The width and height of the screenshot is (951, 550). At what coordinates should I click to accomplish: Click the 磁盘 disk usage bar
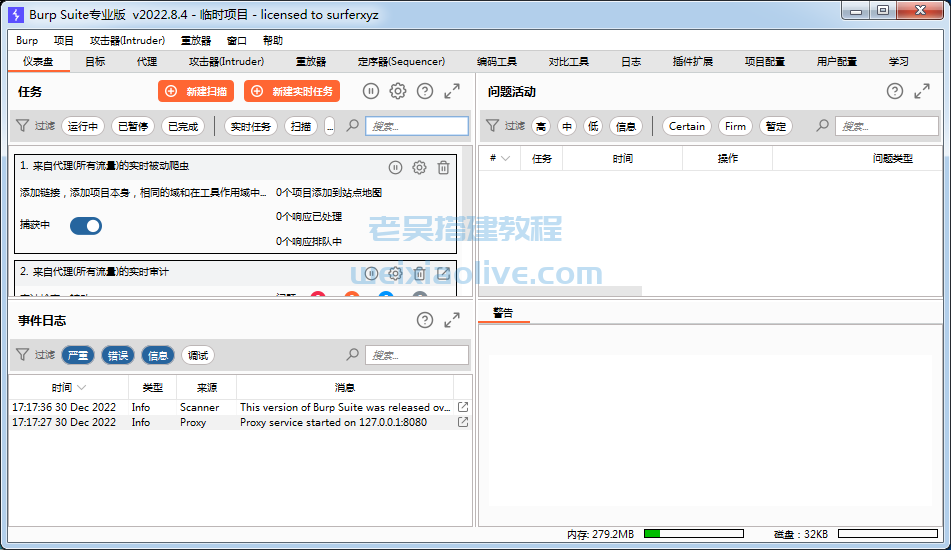coord(888,534)
